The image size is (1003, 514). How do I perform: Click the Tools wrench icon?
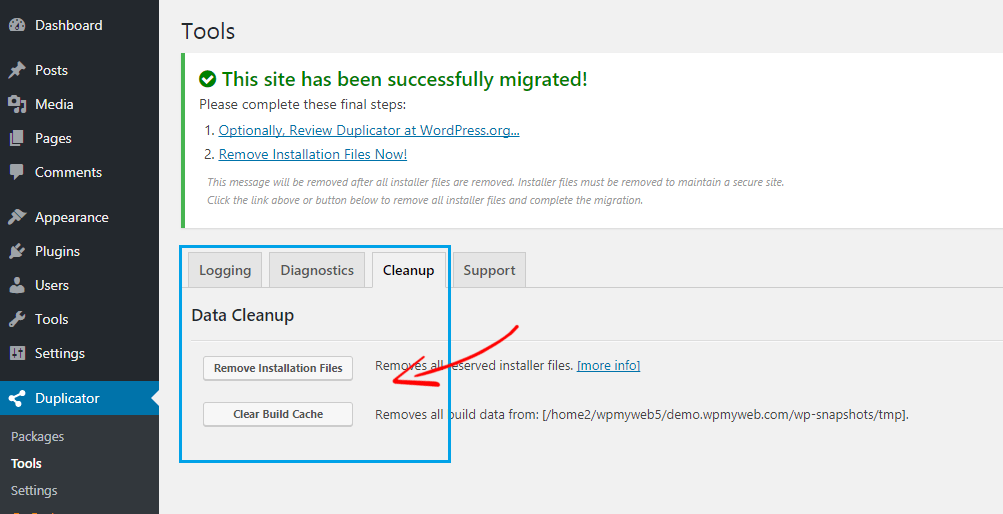17,319
